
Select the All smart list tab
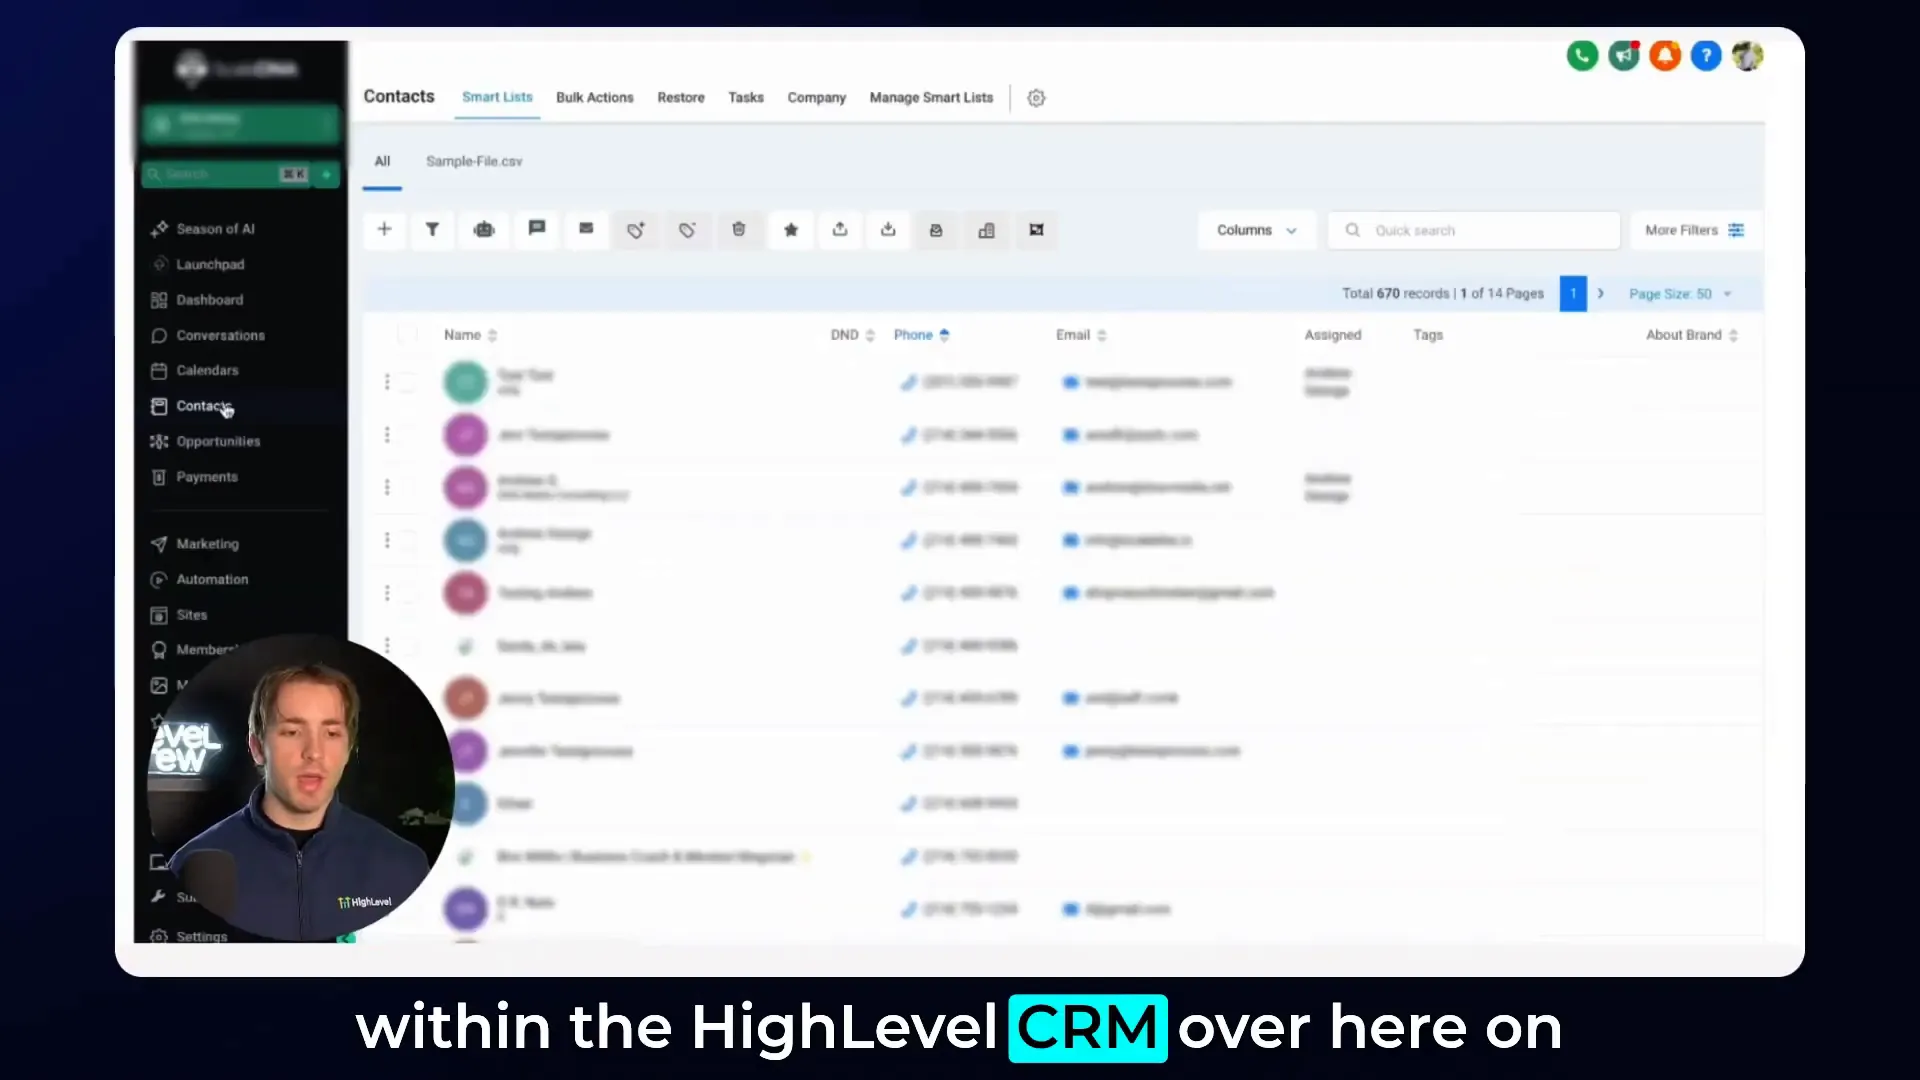382,161
